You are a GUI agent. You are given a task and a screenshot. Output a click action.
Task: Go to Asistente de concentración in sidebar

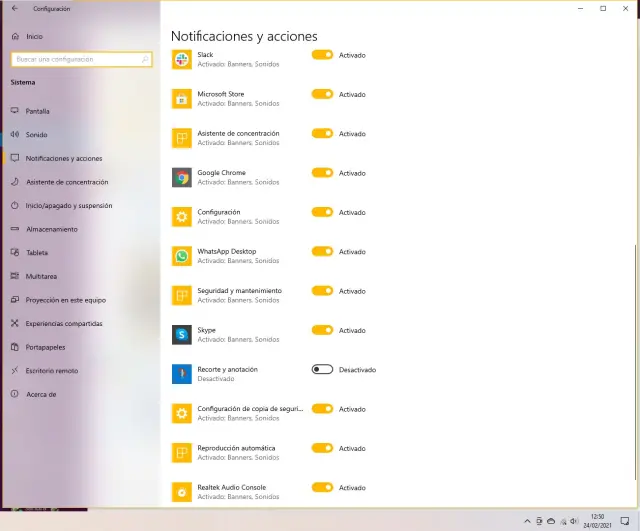(67, 182)
